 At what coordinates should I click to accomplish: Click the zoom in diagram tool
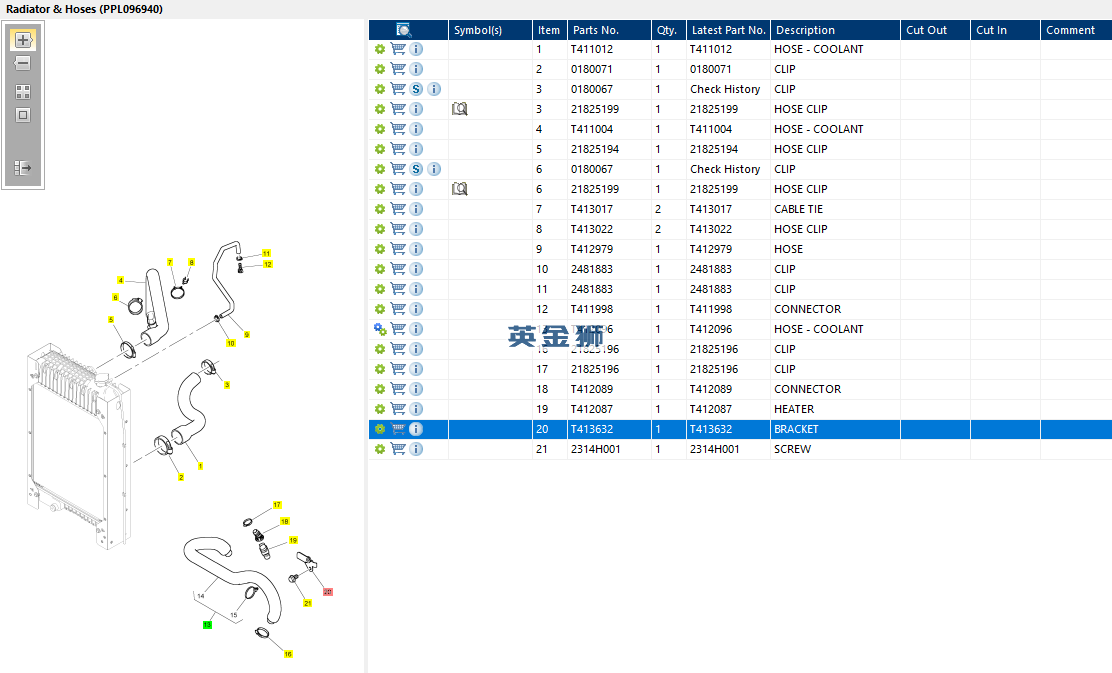pyautogui.click(x=23, y=40)
